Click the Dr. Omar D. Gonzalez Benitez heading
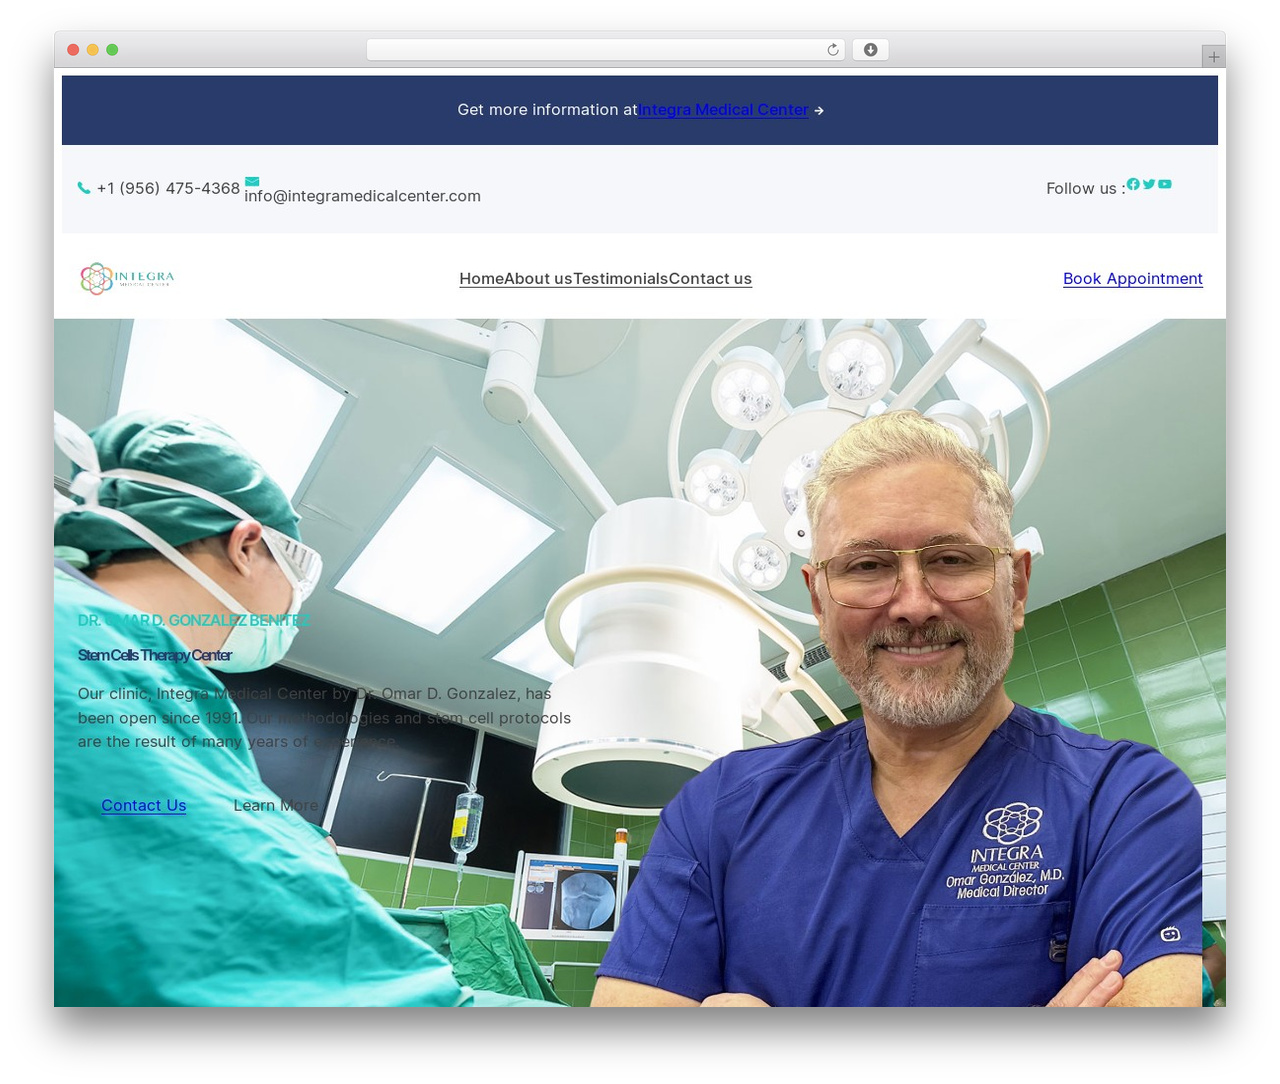This screenshot has width=1280, height=1084. (x=194, y=620)
